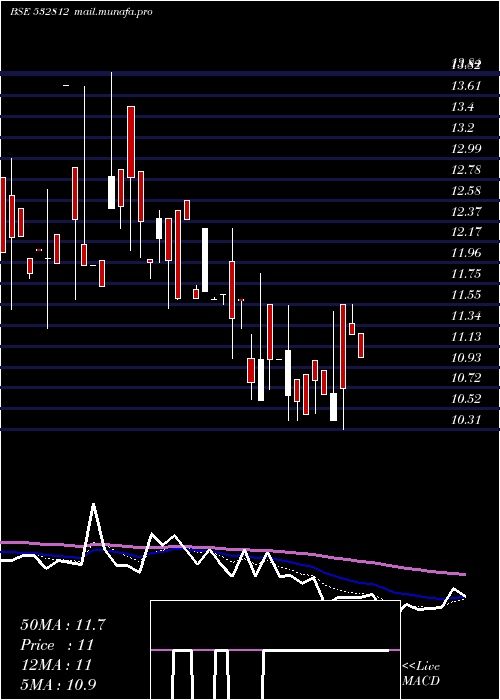Click the last red candlestick near 11.13
The height and width of the screenshot is (700, 500).
pyautogui.click(x=361, y=345)
